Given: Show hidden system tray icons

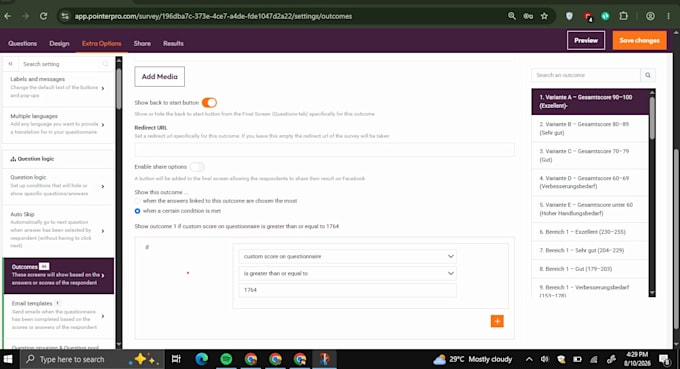Looking at the screenshot, I should click(x=529, y=359).
